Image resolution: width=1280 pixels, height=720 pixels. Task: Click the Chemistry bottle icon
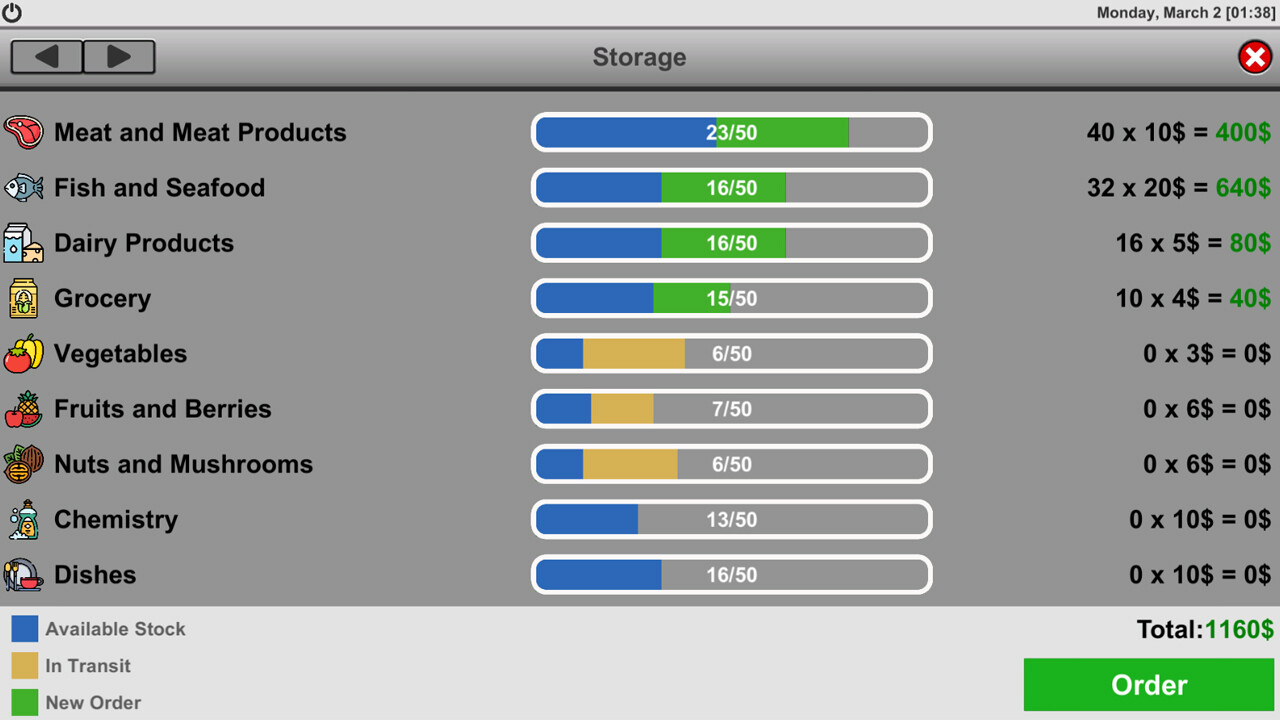[x=23, y=520]
